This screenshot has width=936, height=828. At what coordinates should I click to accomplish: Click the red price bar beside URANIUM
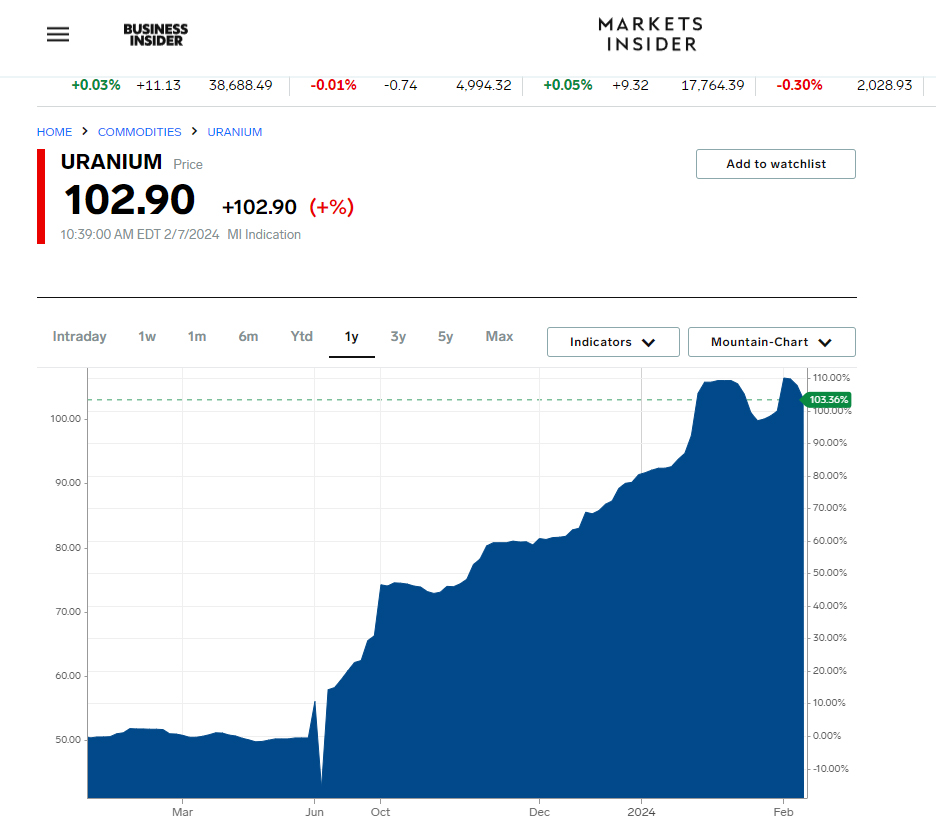[41, 196]
